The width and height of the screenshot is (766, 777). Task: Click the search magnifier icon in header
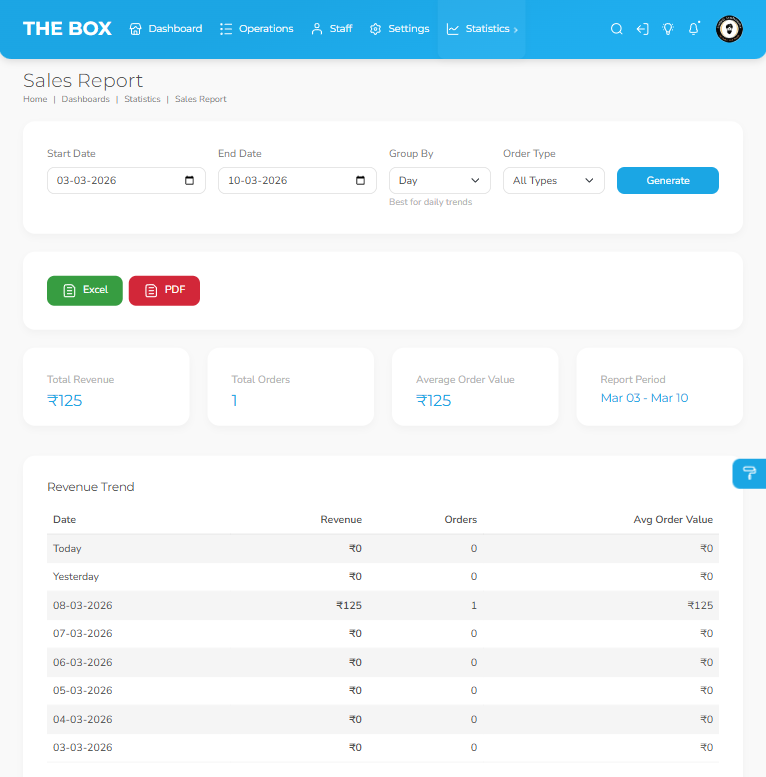click(617, 29)
